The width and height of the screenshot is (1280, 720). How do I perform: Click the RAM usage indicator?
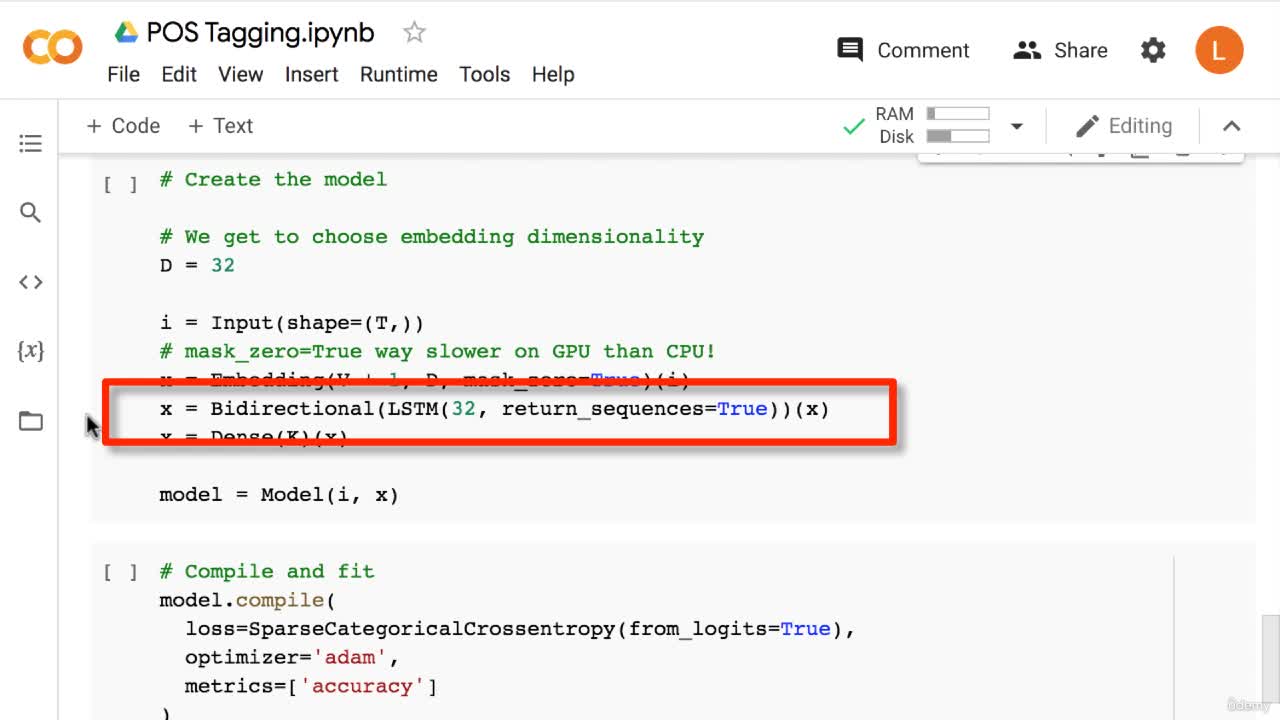point(932,114)
